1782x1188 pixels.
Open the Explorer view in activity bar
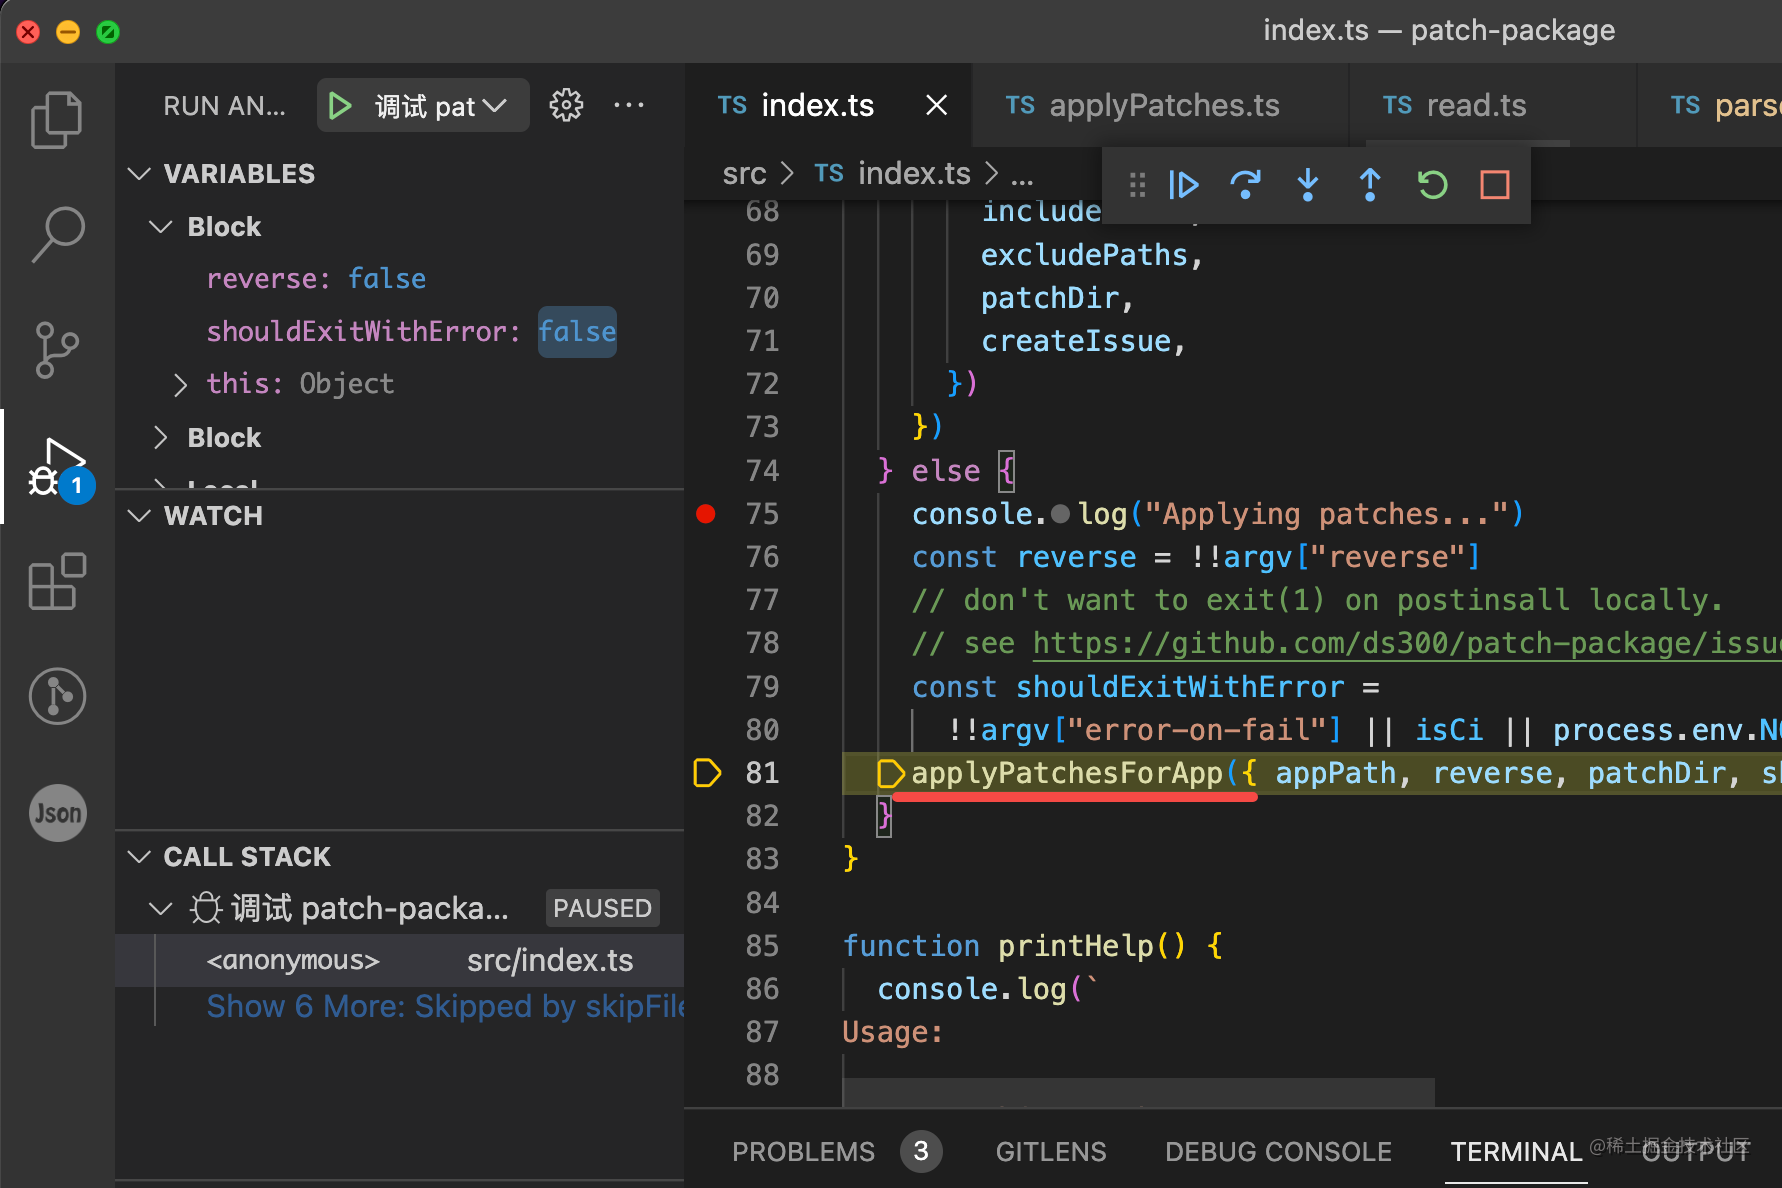coord(57,120)
